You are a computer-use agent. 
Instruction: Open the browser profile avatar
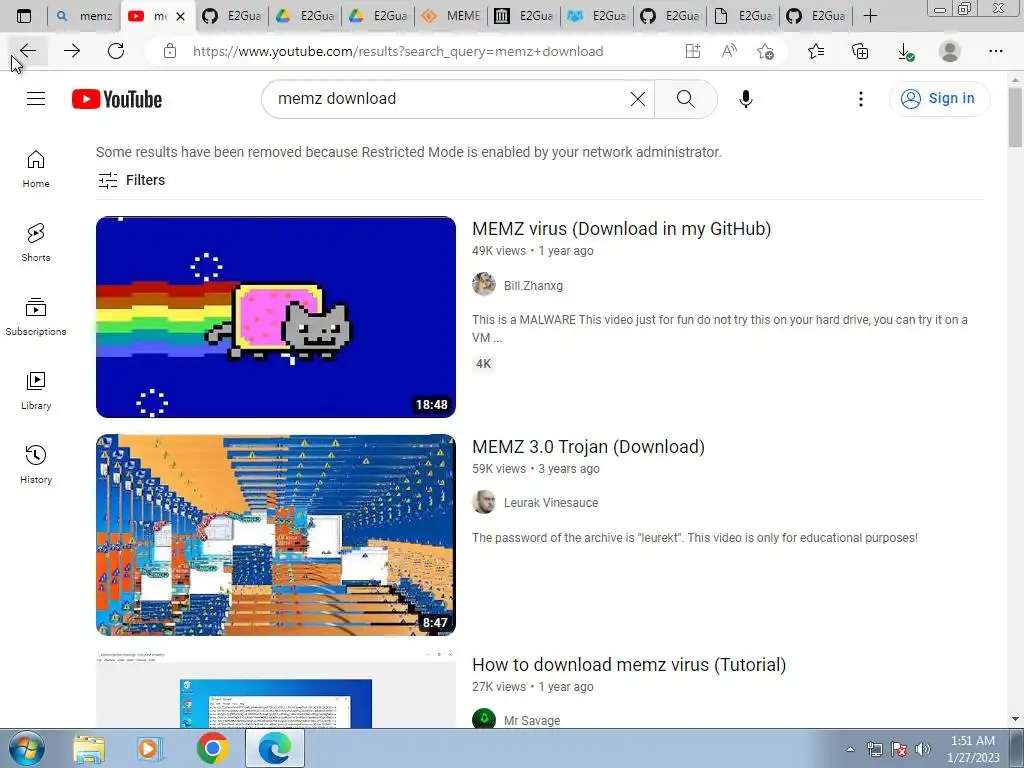(950, 51)
